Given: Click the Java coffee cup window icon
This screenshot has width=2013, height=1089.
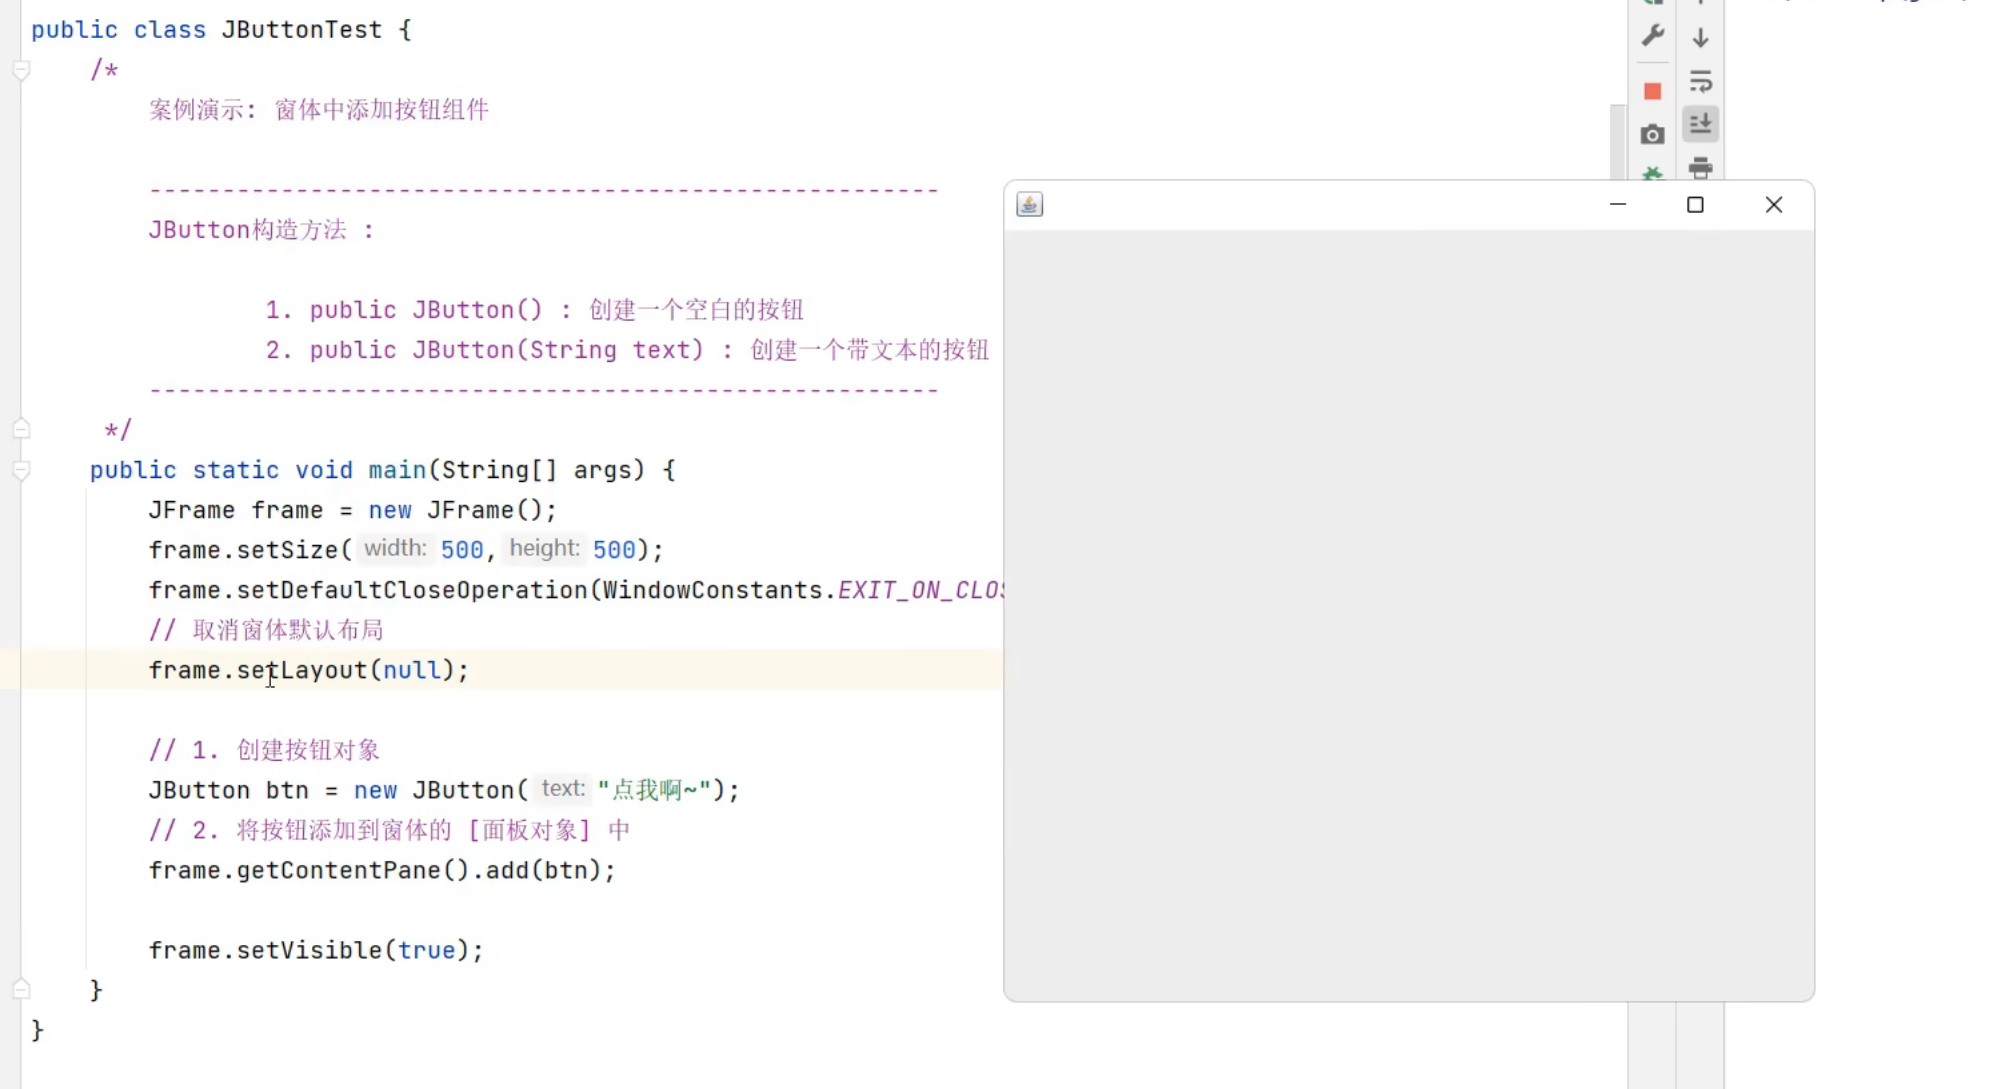Looking at the screenshot, I should point(1029,204).
